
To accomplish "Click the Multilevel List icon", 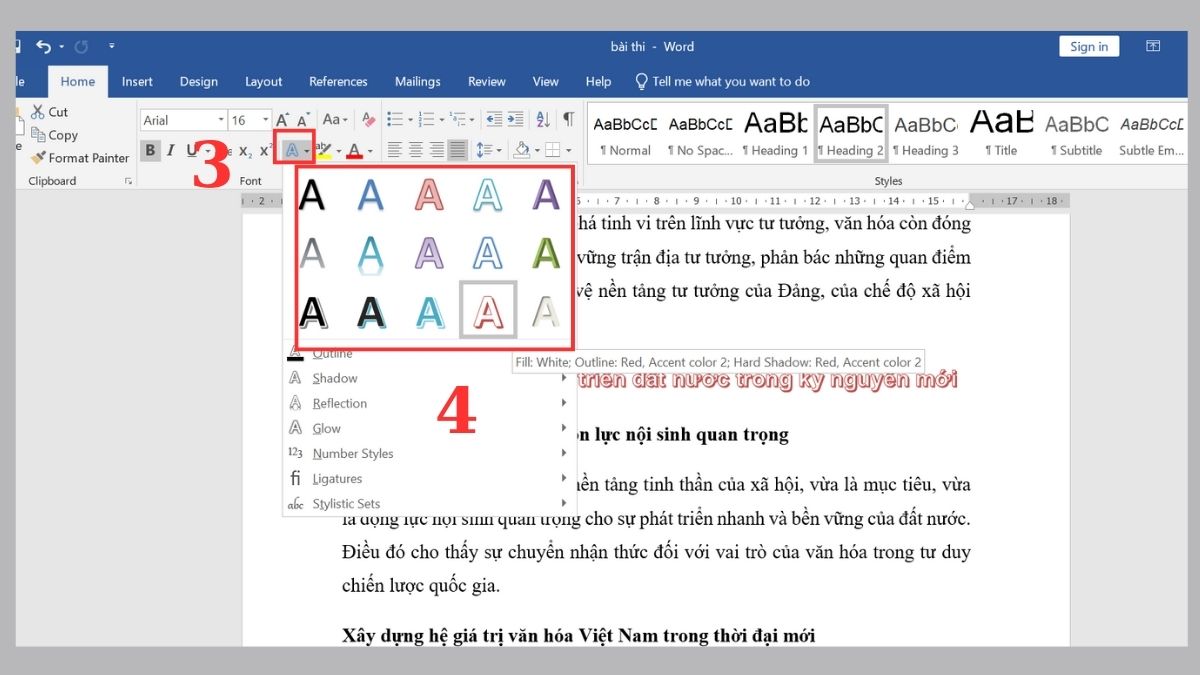I will [455, 120].
